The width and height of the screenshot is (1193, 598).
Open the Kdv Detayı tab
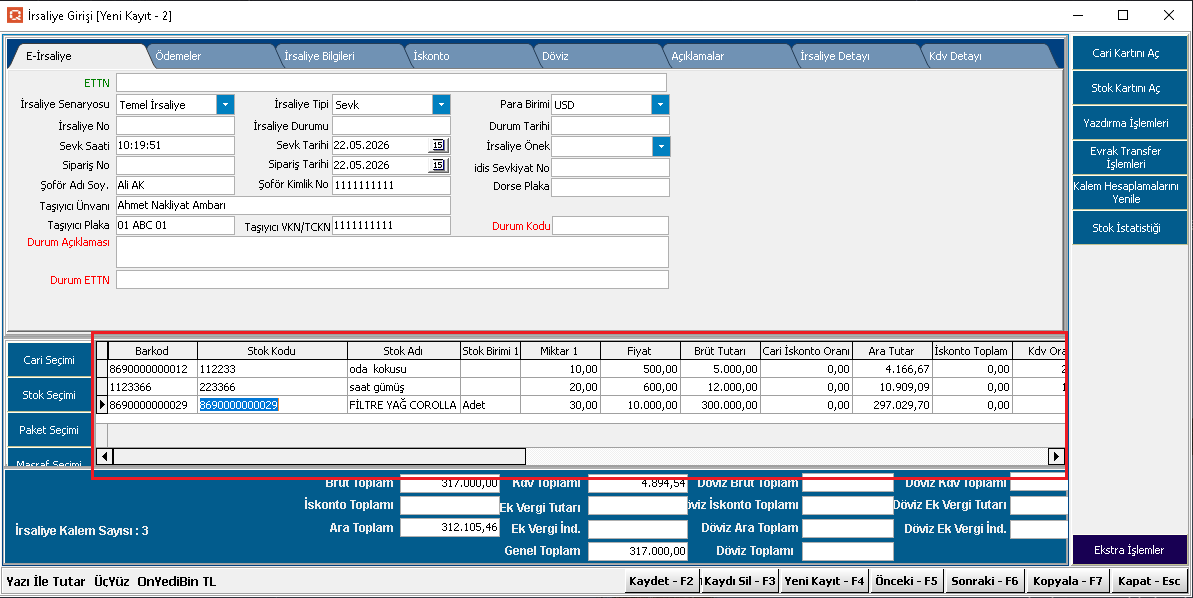(x=956, y=56)
